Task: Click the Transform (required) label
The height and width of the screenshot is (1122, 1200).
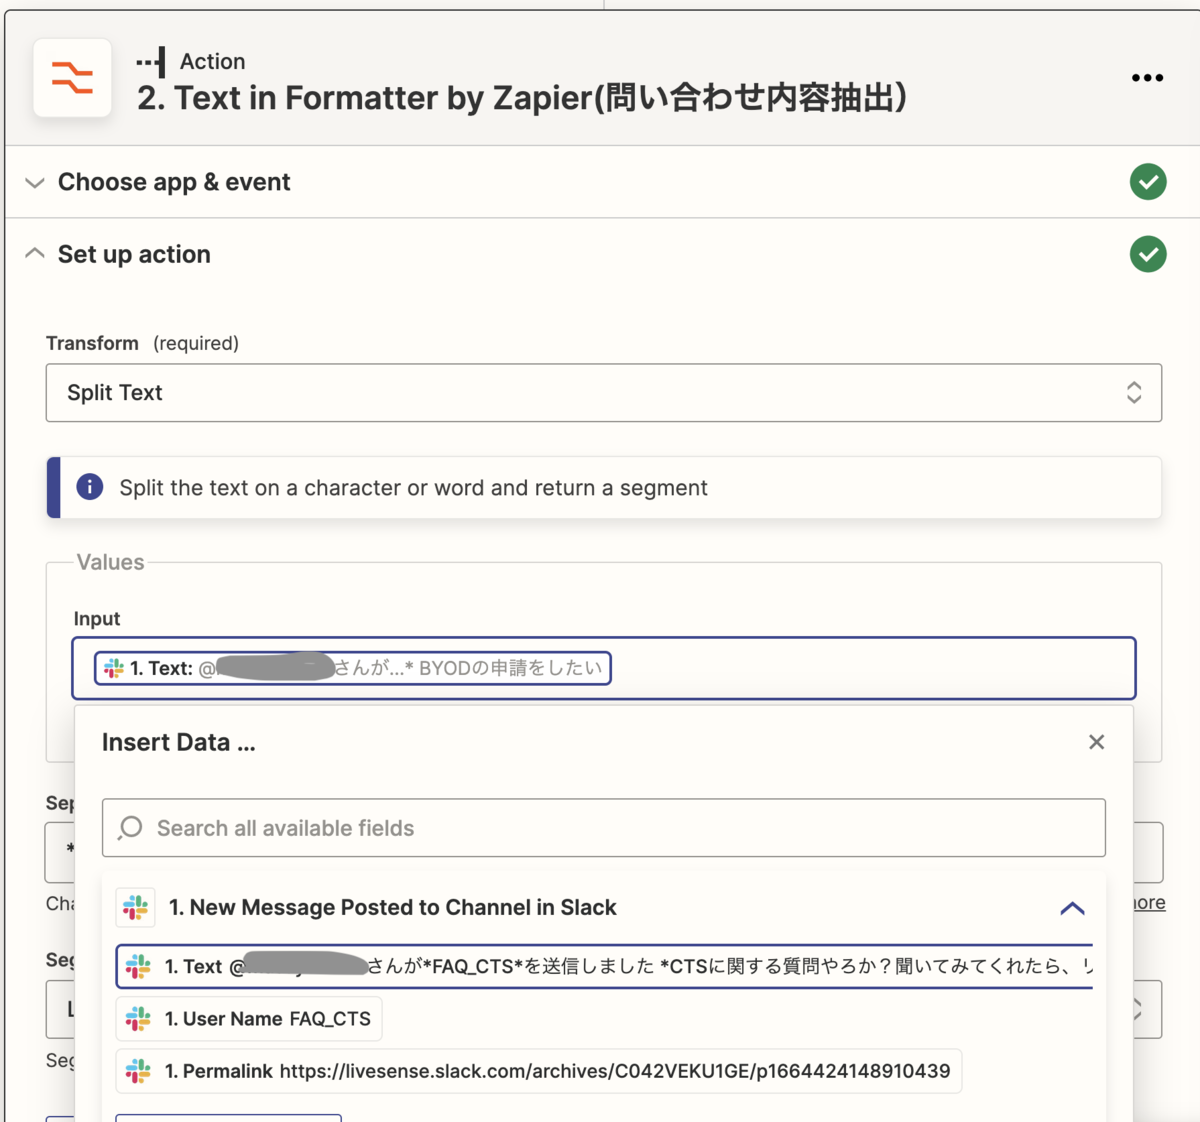Action: click(142, 343)
